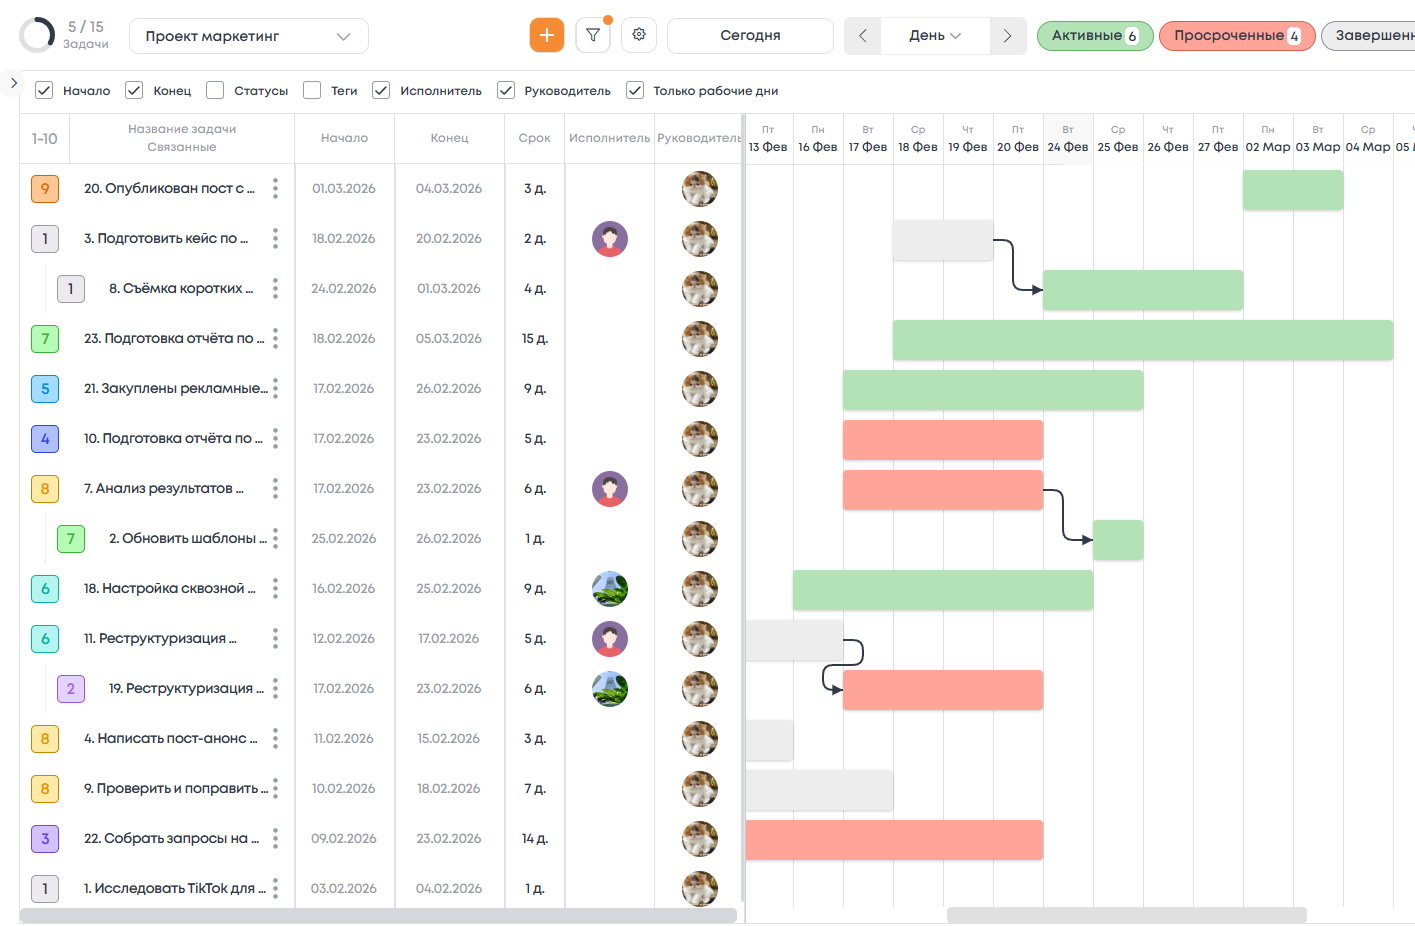1415x926 pixels.
Task: Click the Сегодня button
Action: pyautogui.click(x=750, y=36)
